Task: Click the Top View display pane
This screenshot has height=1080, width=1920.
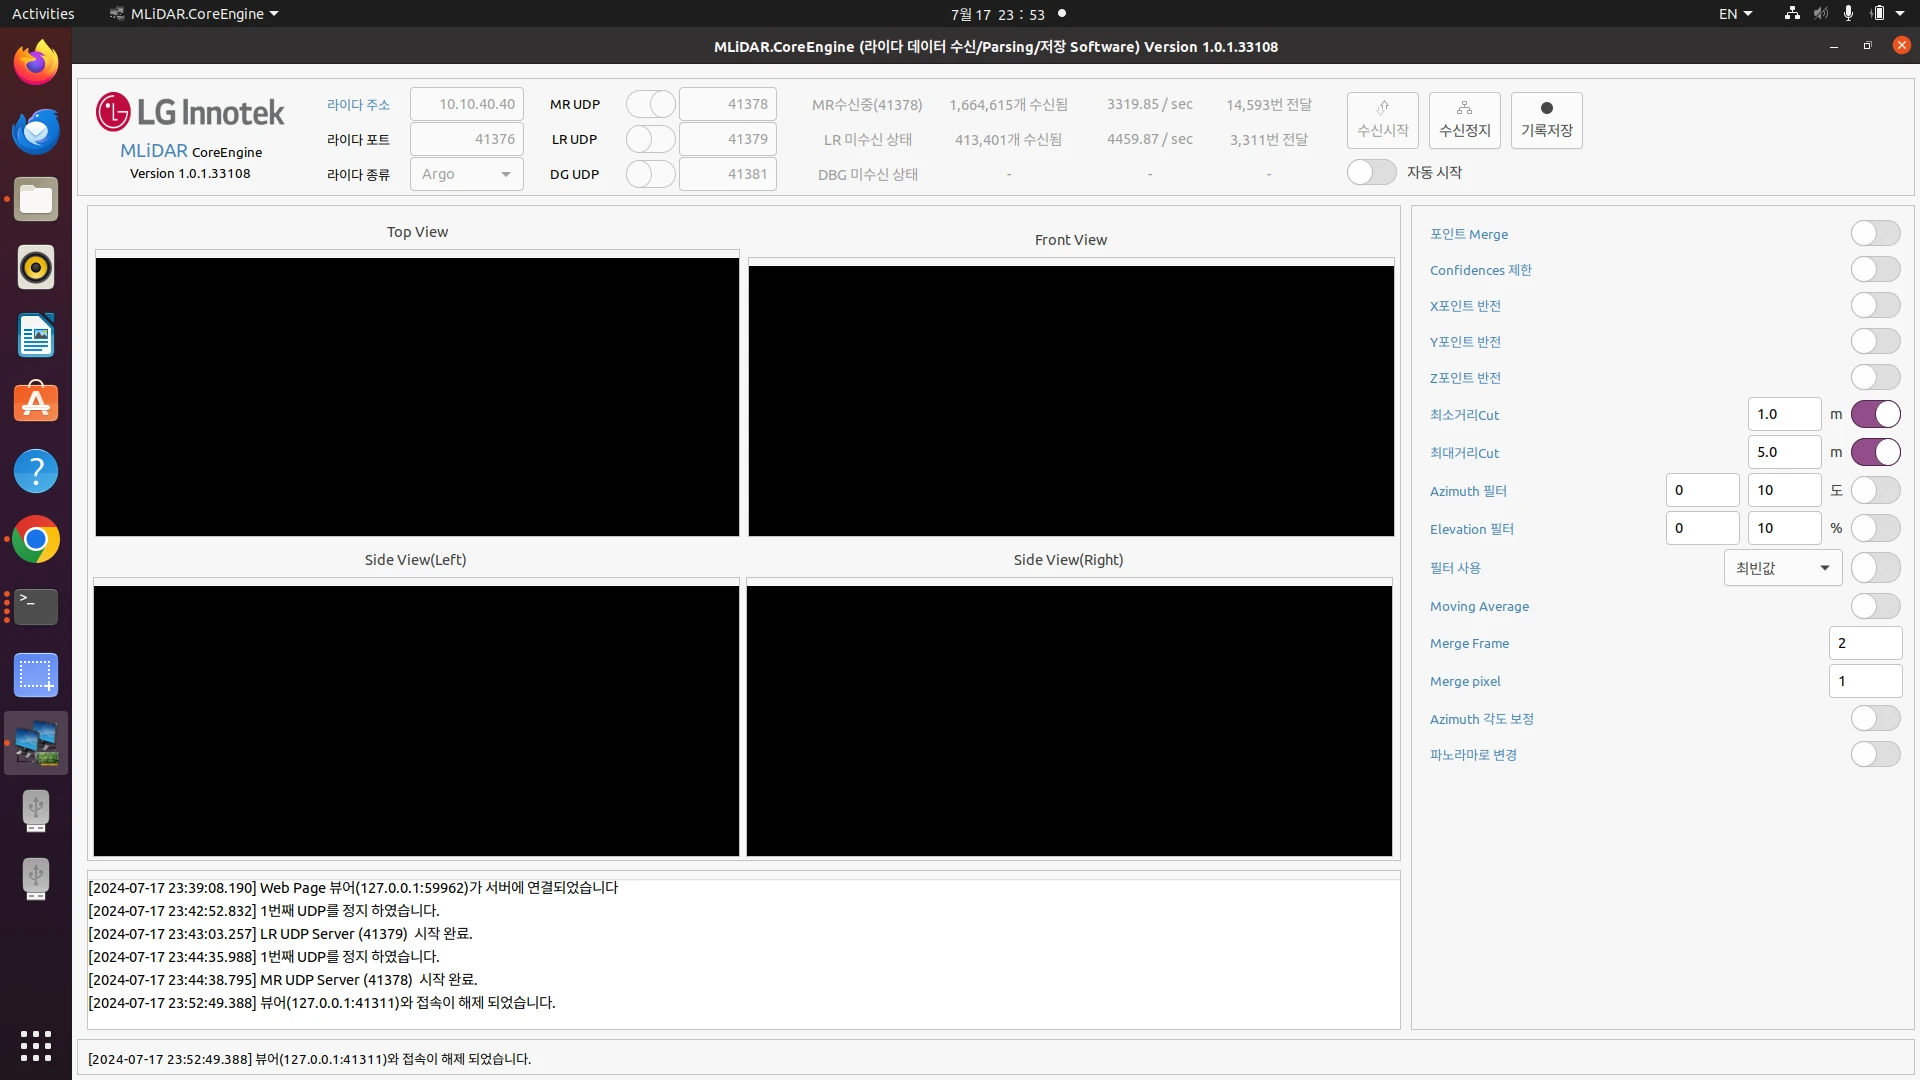Action: pos(417,397)
